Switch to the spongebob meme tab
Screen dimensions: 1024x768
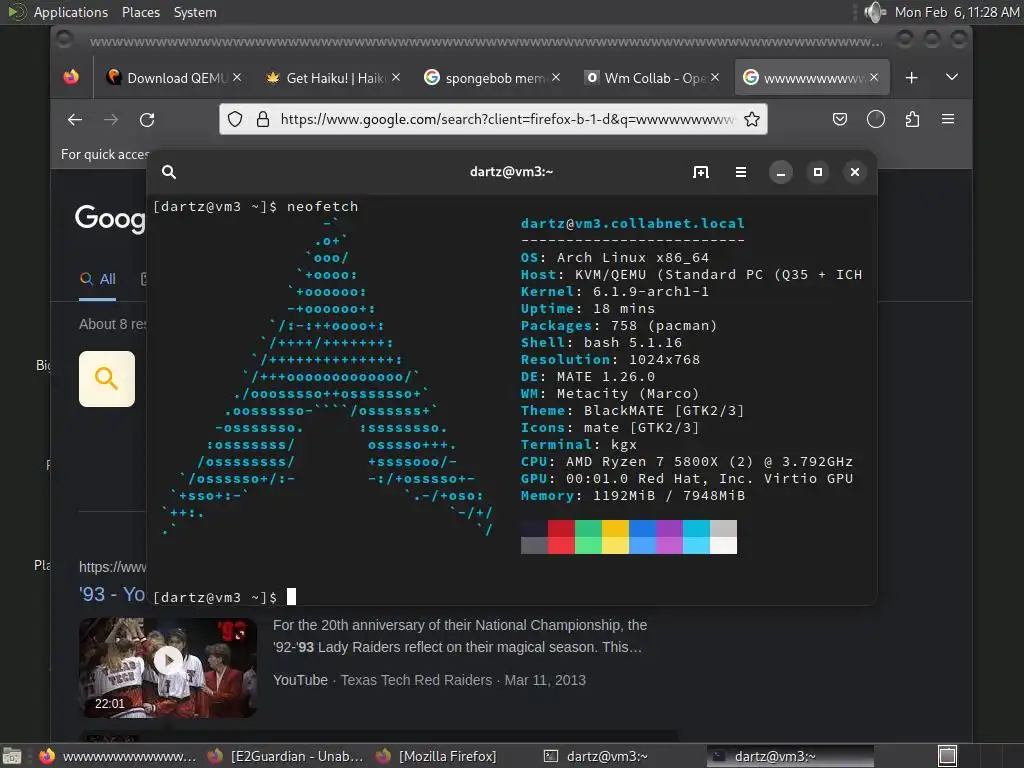[x=492, y=78]
